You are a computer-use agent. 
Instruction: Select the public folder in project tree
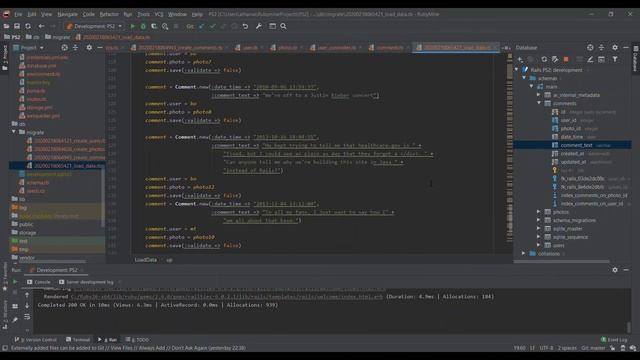[x=23, y=224]
